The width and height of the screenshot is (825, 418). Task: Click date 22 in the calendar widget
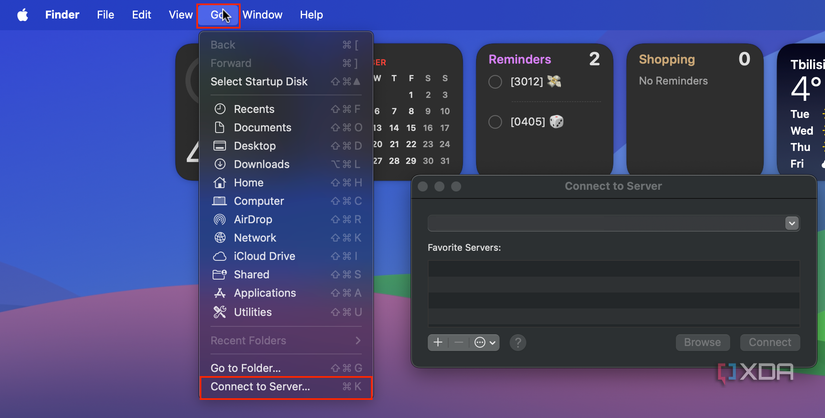point(411,144)
